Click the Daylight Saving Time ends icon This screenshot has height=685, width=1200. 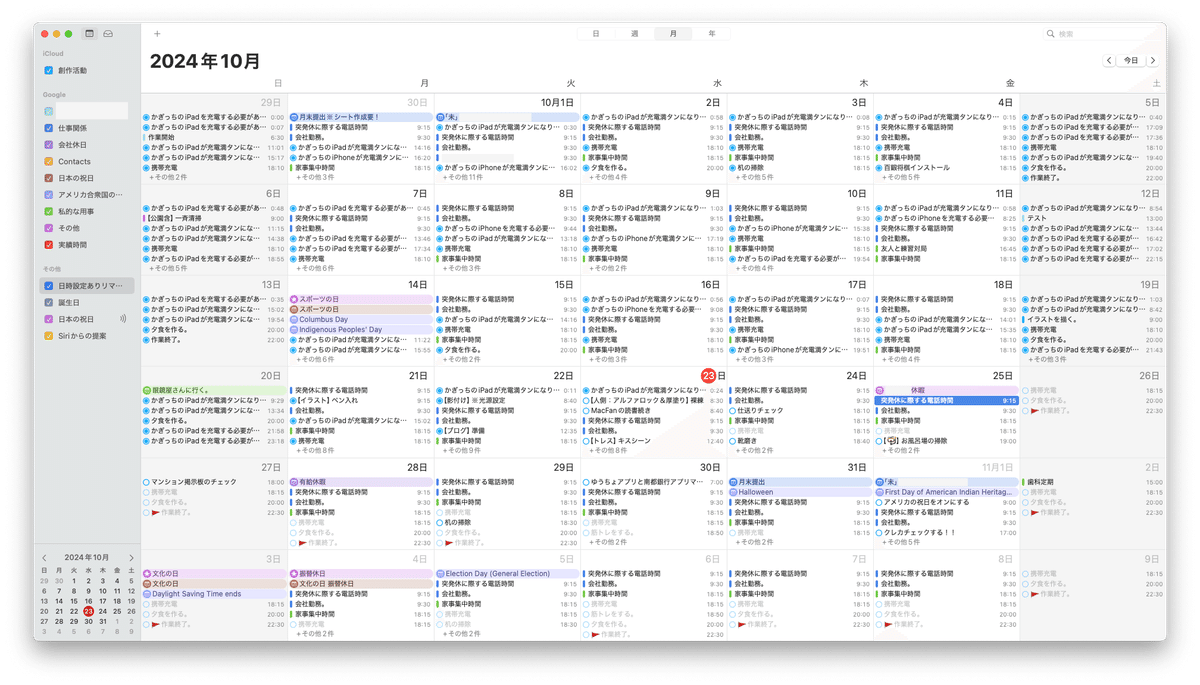[147, 594]
